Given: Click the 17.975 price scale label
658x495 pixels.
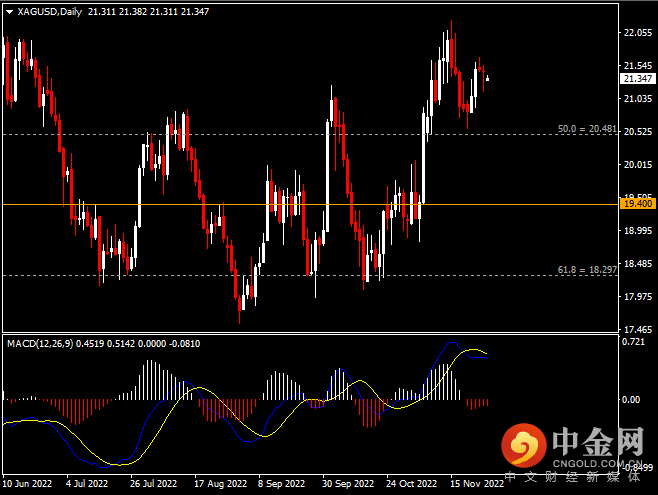Looking at the screenshot, I should pos(637,297).
